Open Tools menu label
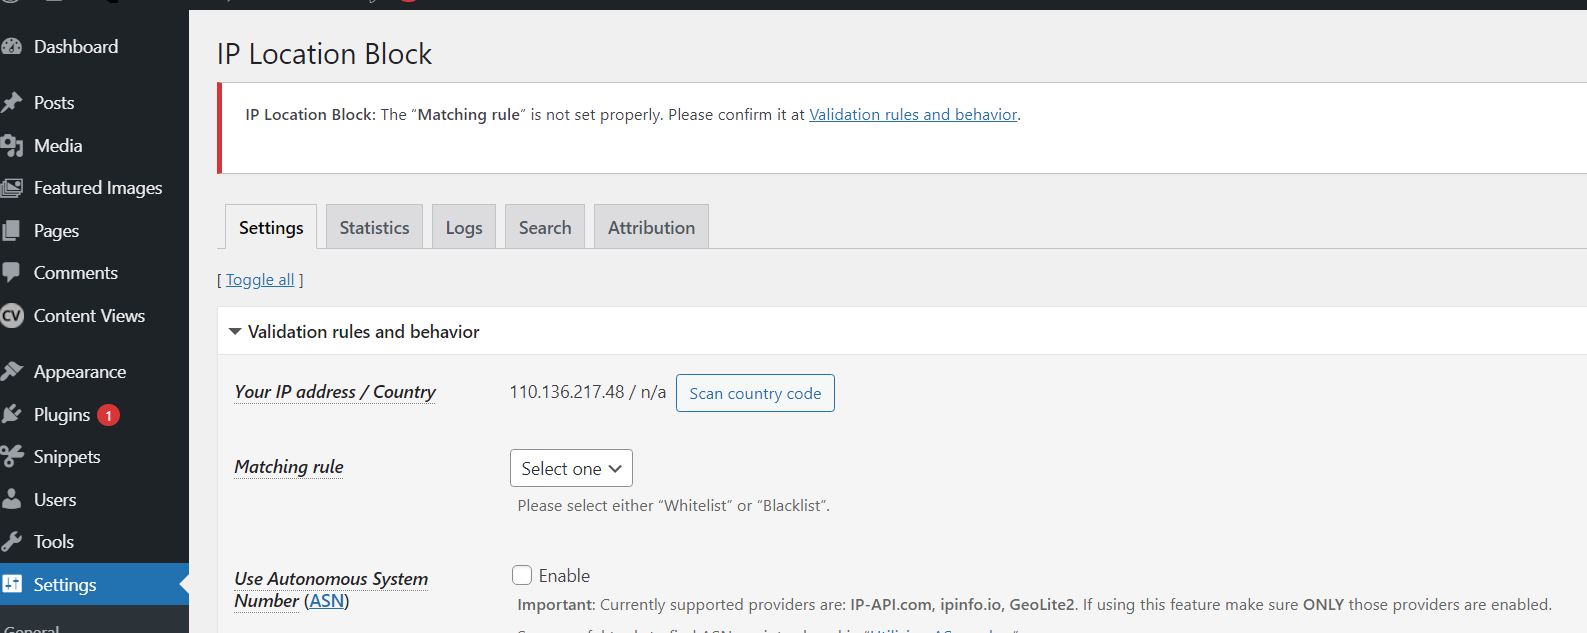Viewport: 1587px width, 633px height. pos(54,542)
